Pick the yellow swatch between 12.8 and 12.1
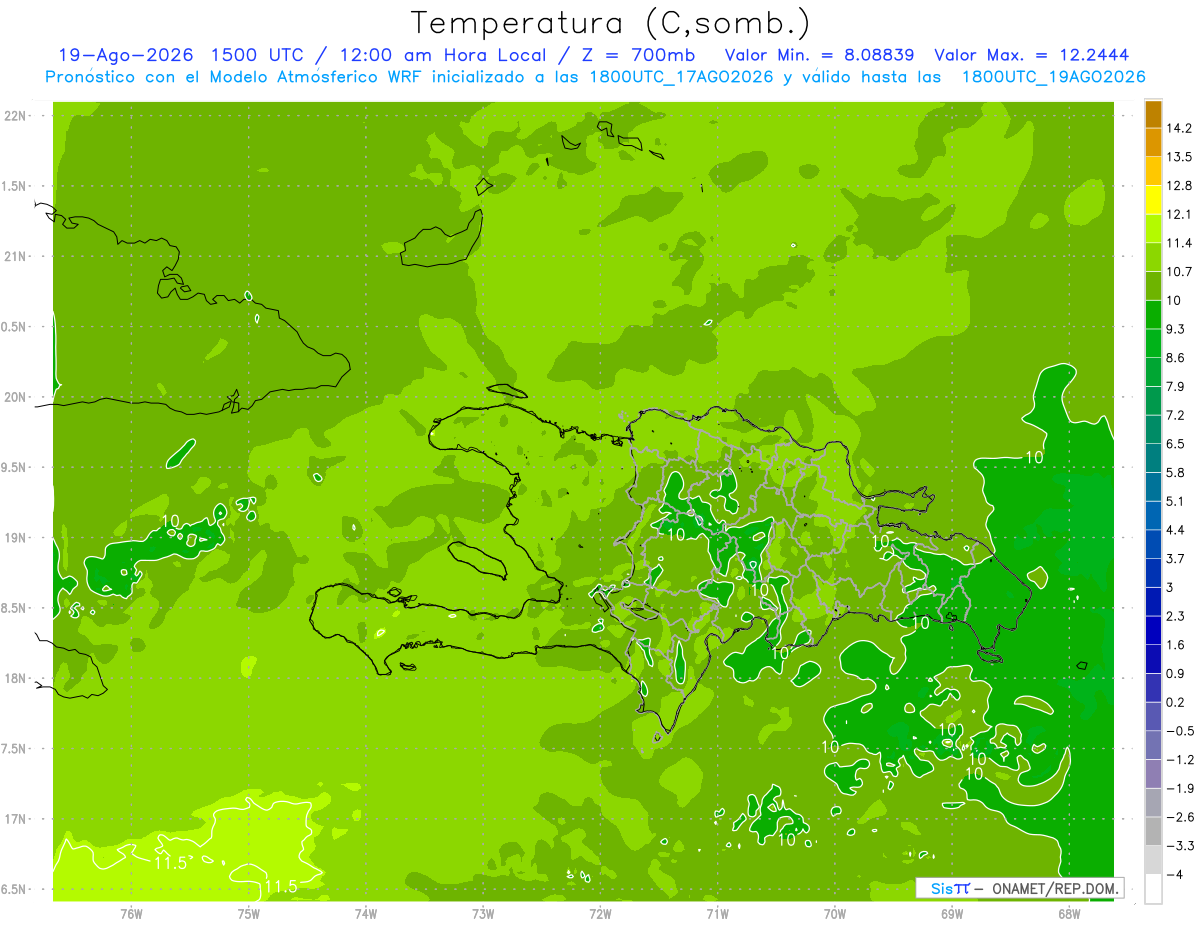 (1153, 200)
